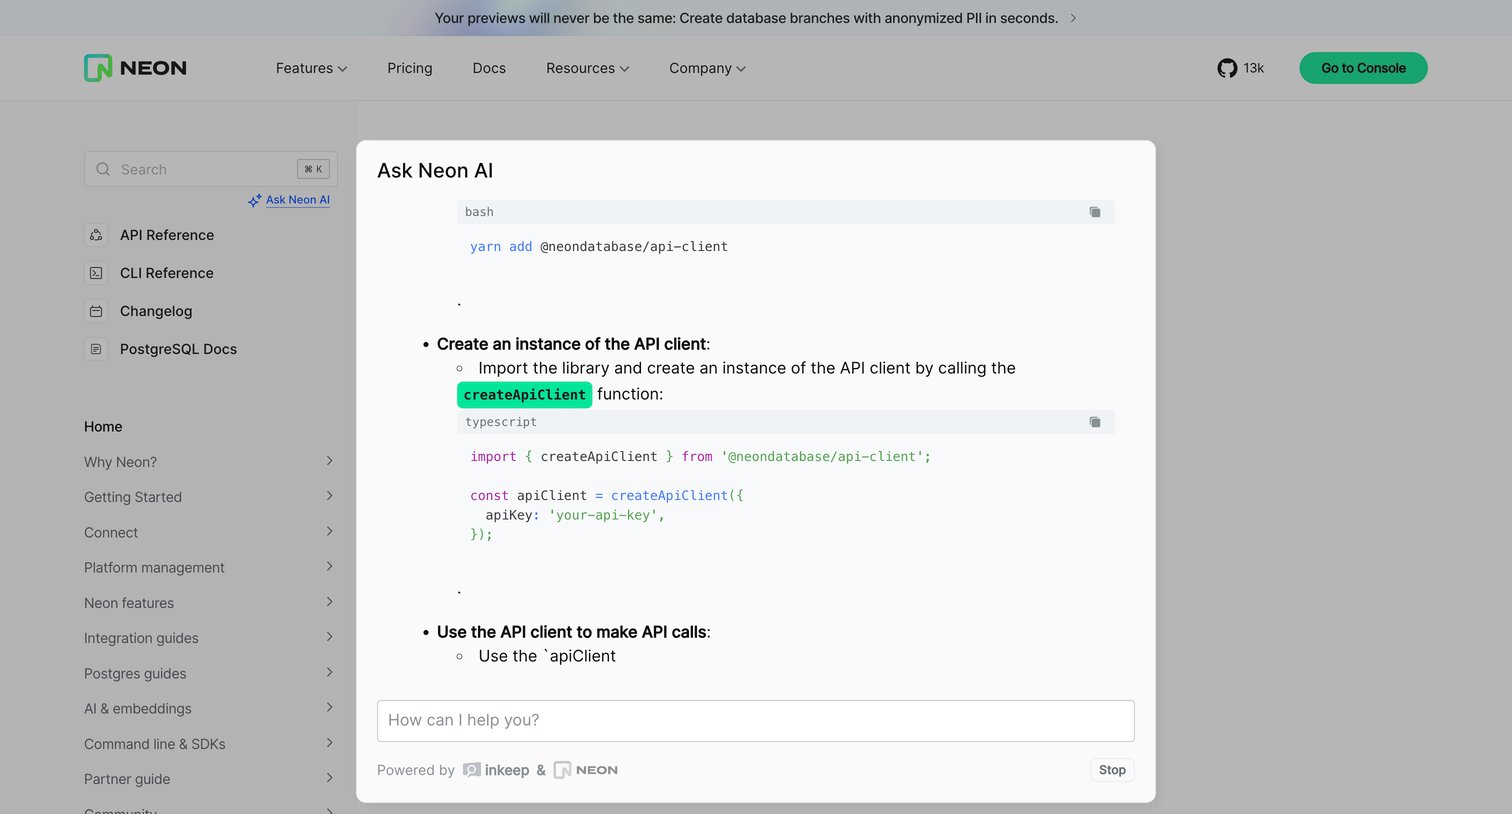Open the Partner guide sidebar item
This screenshot has height=814, width=1512.
pyautogui.click(x=127, y=779)
